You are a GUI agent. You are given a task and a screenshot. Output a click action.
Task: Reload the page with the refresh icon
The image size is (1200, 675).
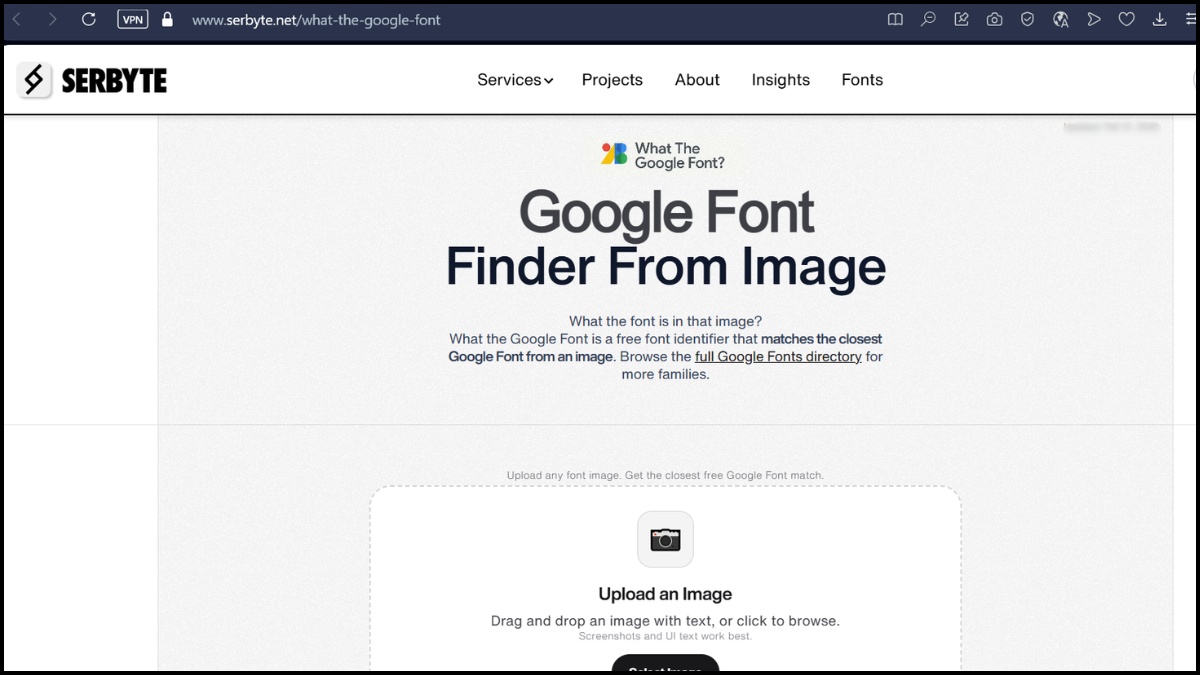89,18
